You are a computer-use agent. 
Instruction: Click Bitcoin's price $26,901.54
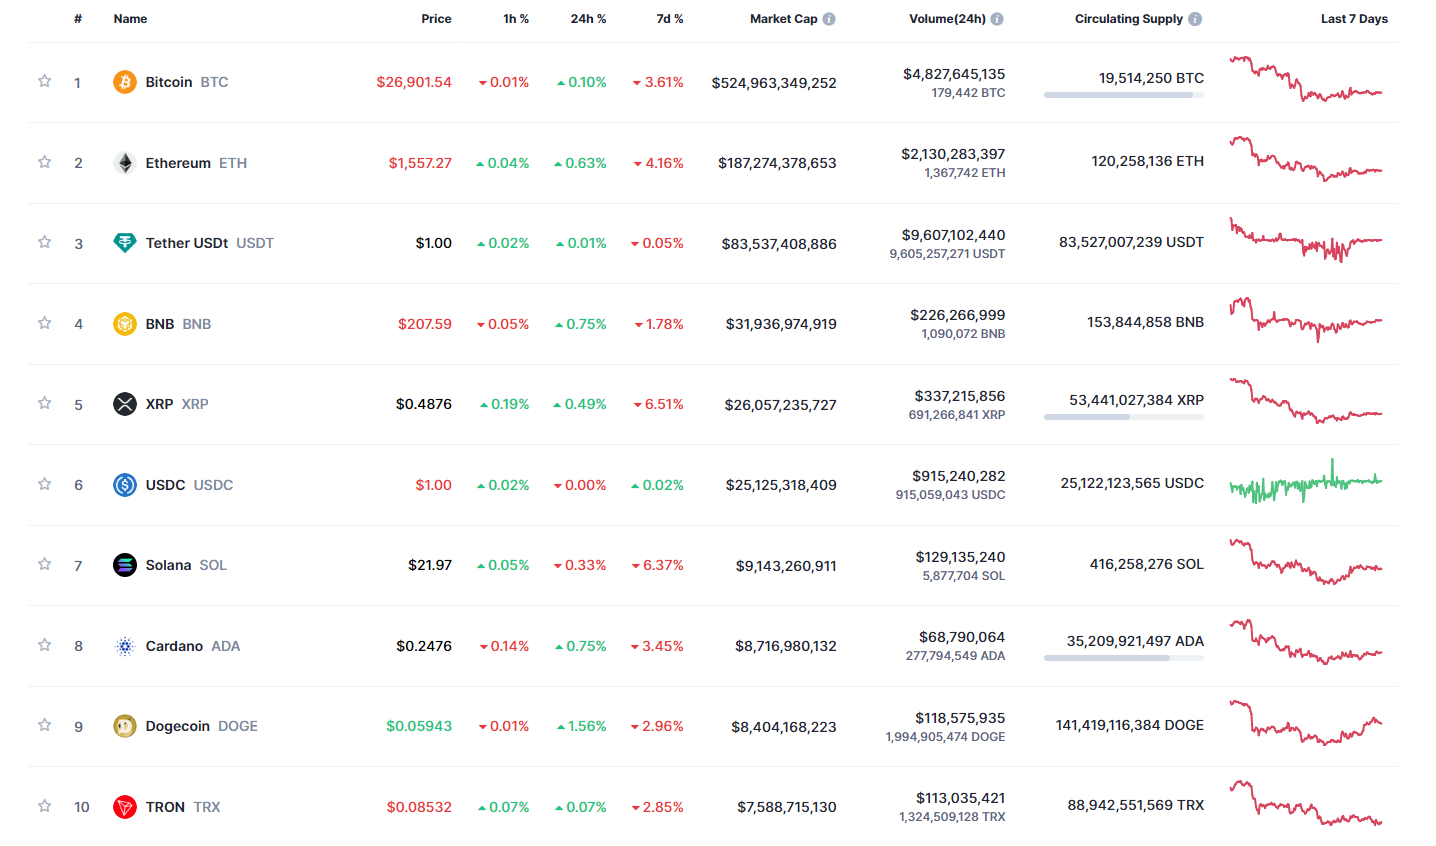point(414,82)
